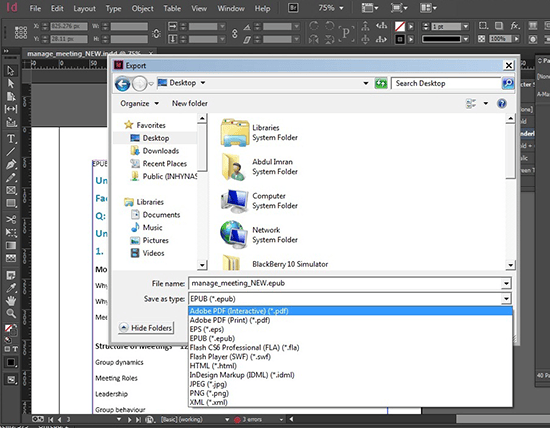Click the Search Desktop field
The image size is (550, 428).
446,83
